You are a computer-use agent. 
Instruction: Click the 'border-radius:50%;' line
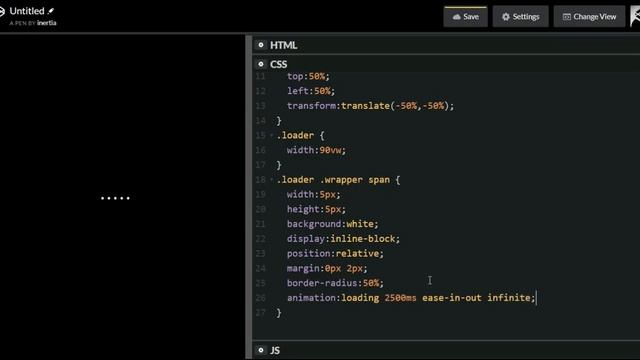[335, 283]
